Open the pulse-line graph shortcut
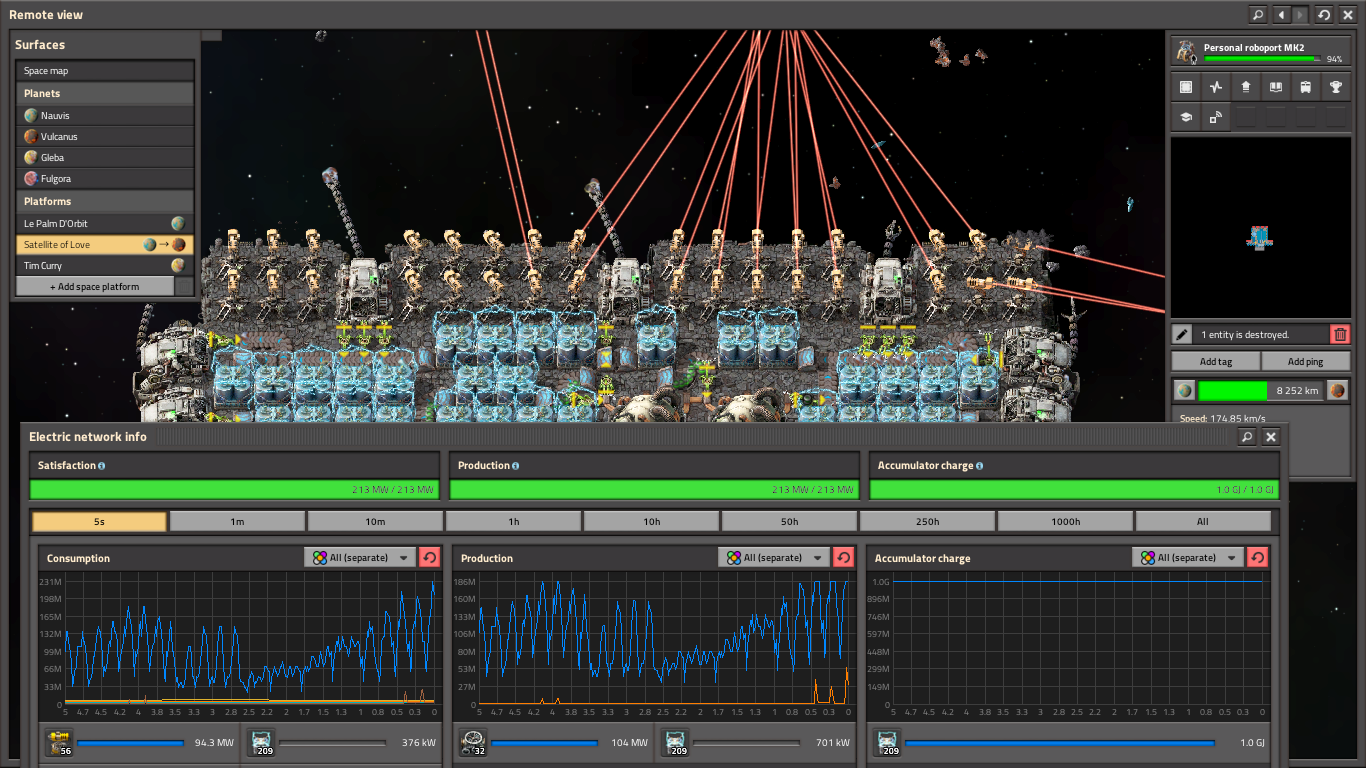The height and width of the screenshot is (768, 1366). coord(1216,87)
